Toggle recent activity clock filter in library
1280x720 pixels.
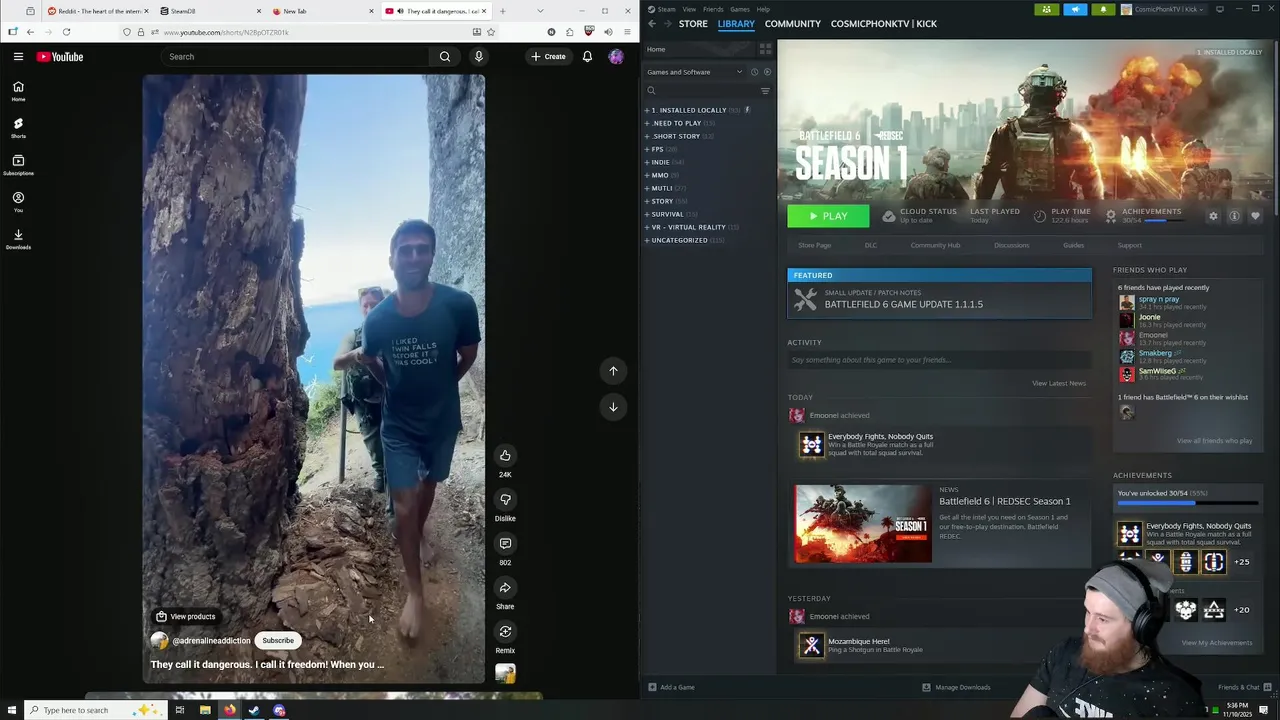point(754,72)
